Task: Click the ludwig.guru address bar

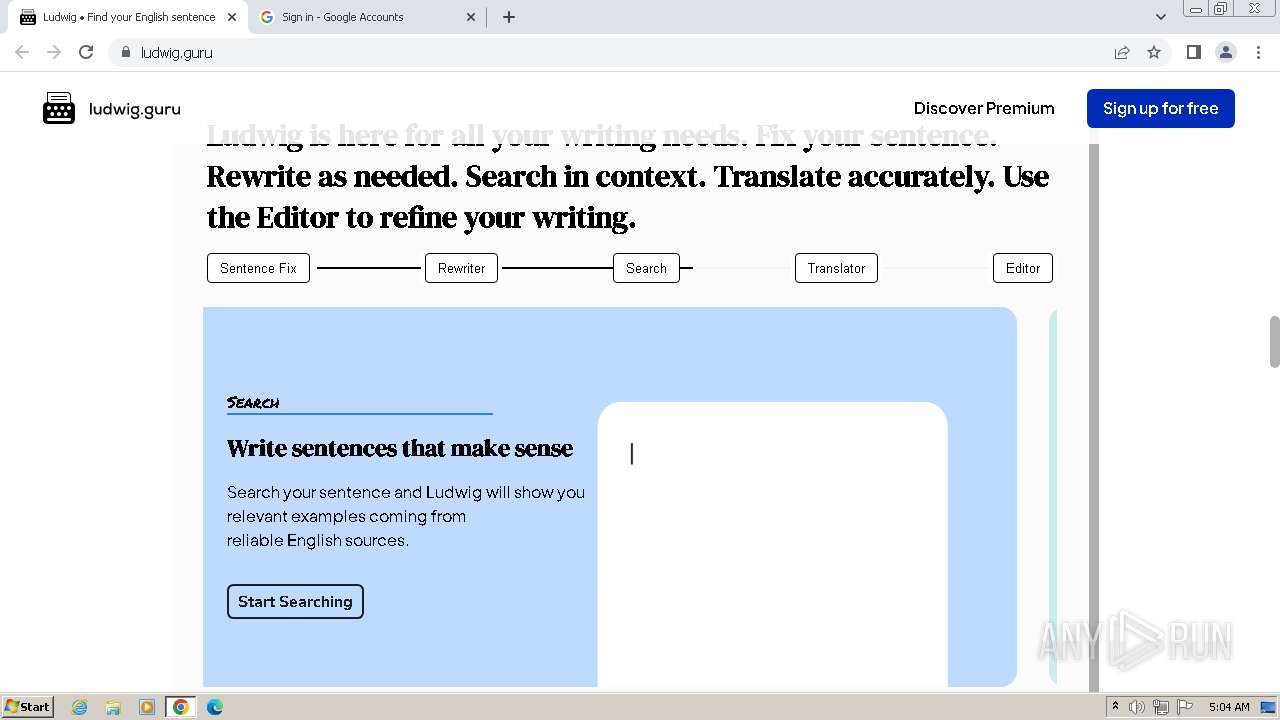Action: coord(610,52)
